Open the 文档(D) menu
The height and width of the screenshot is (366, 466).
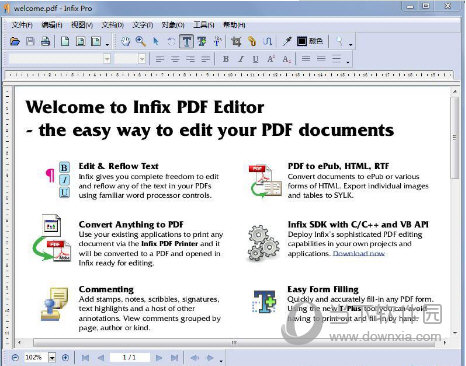[112, 25]
